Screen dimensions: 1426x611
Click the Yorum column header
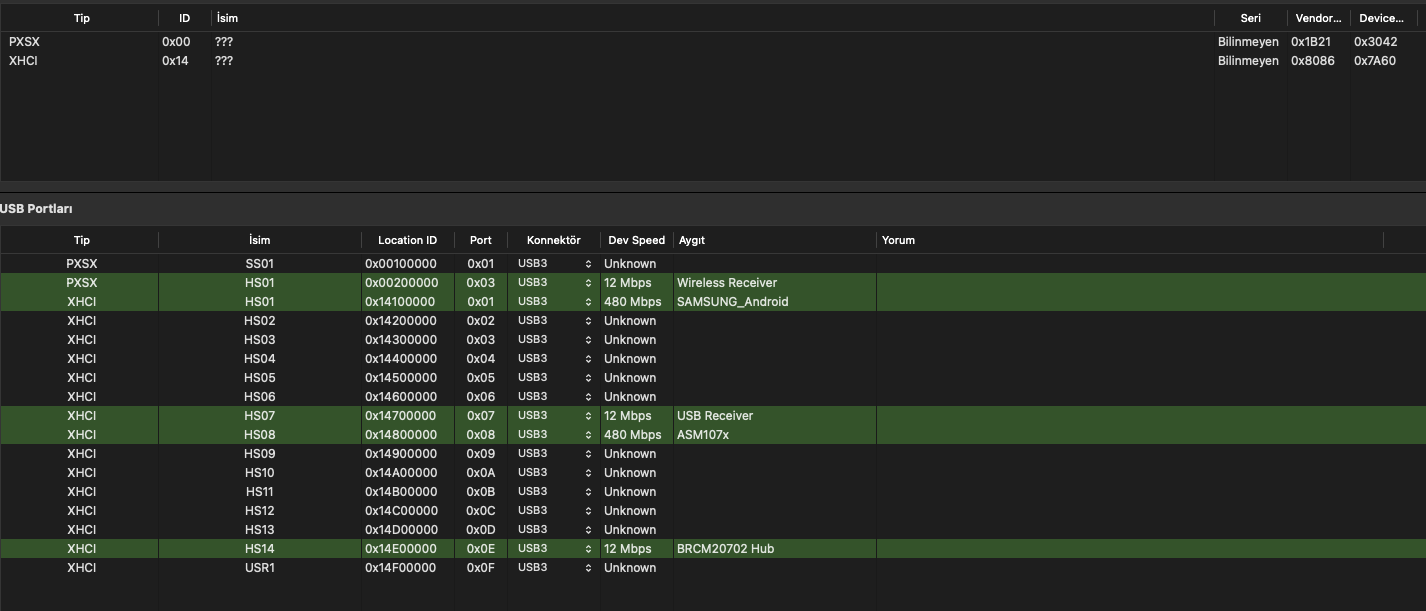tap(898, 240)
